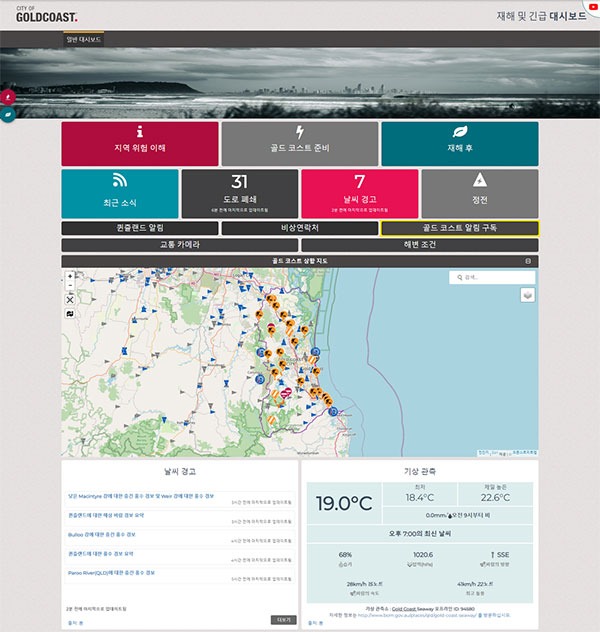Click the source link under weather warnings
Viewport: 600px width, 632px height.
pyautogui.click(x=75, y=623)
